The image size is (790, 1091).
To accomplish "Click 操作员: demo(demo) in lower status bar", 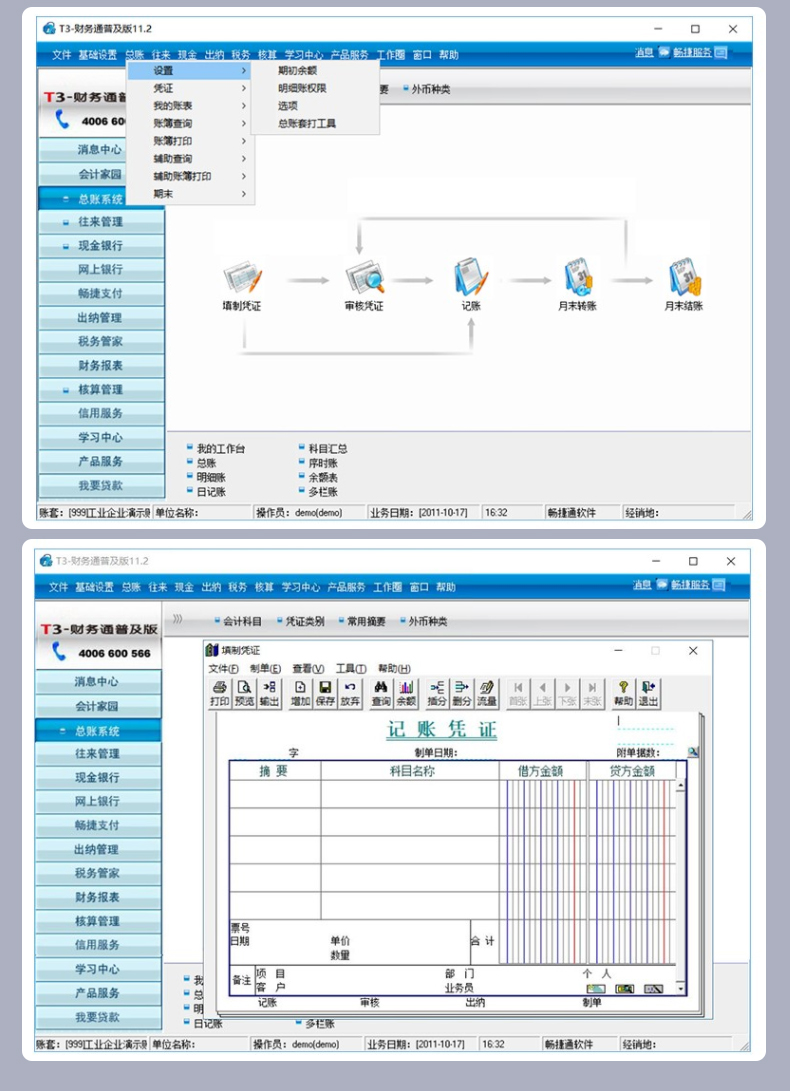I will point(296,1044).
